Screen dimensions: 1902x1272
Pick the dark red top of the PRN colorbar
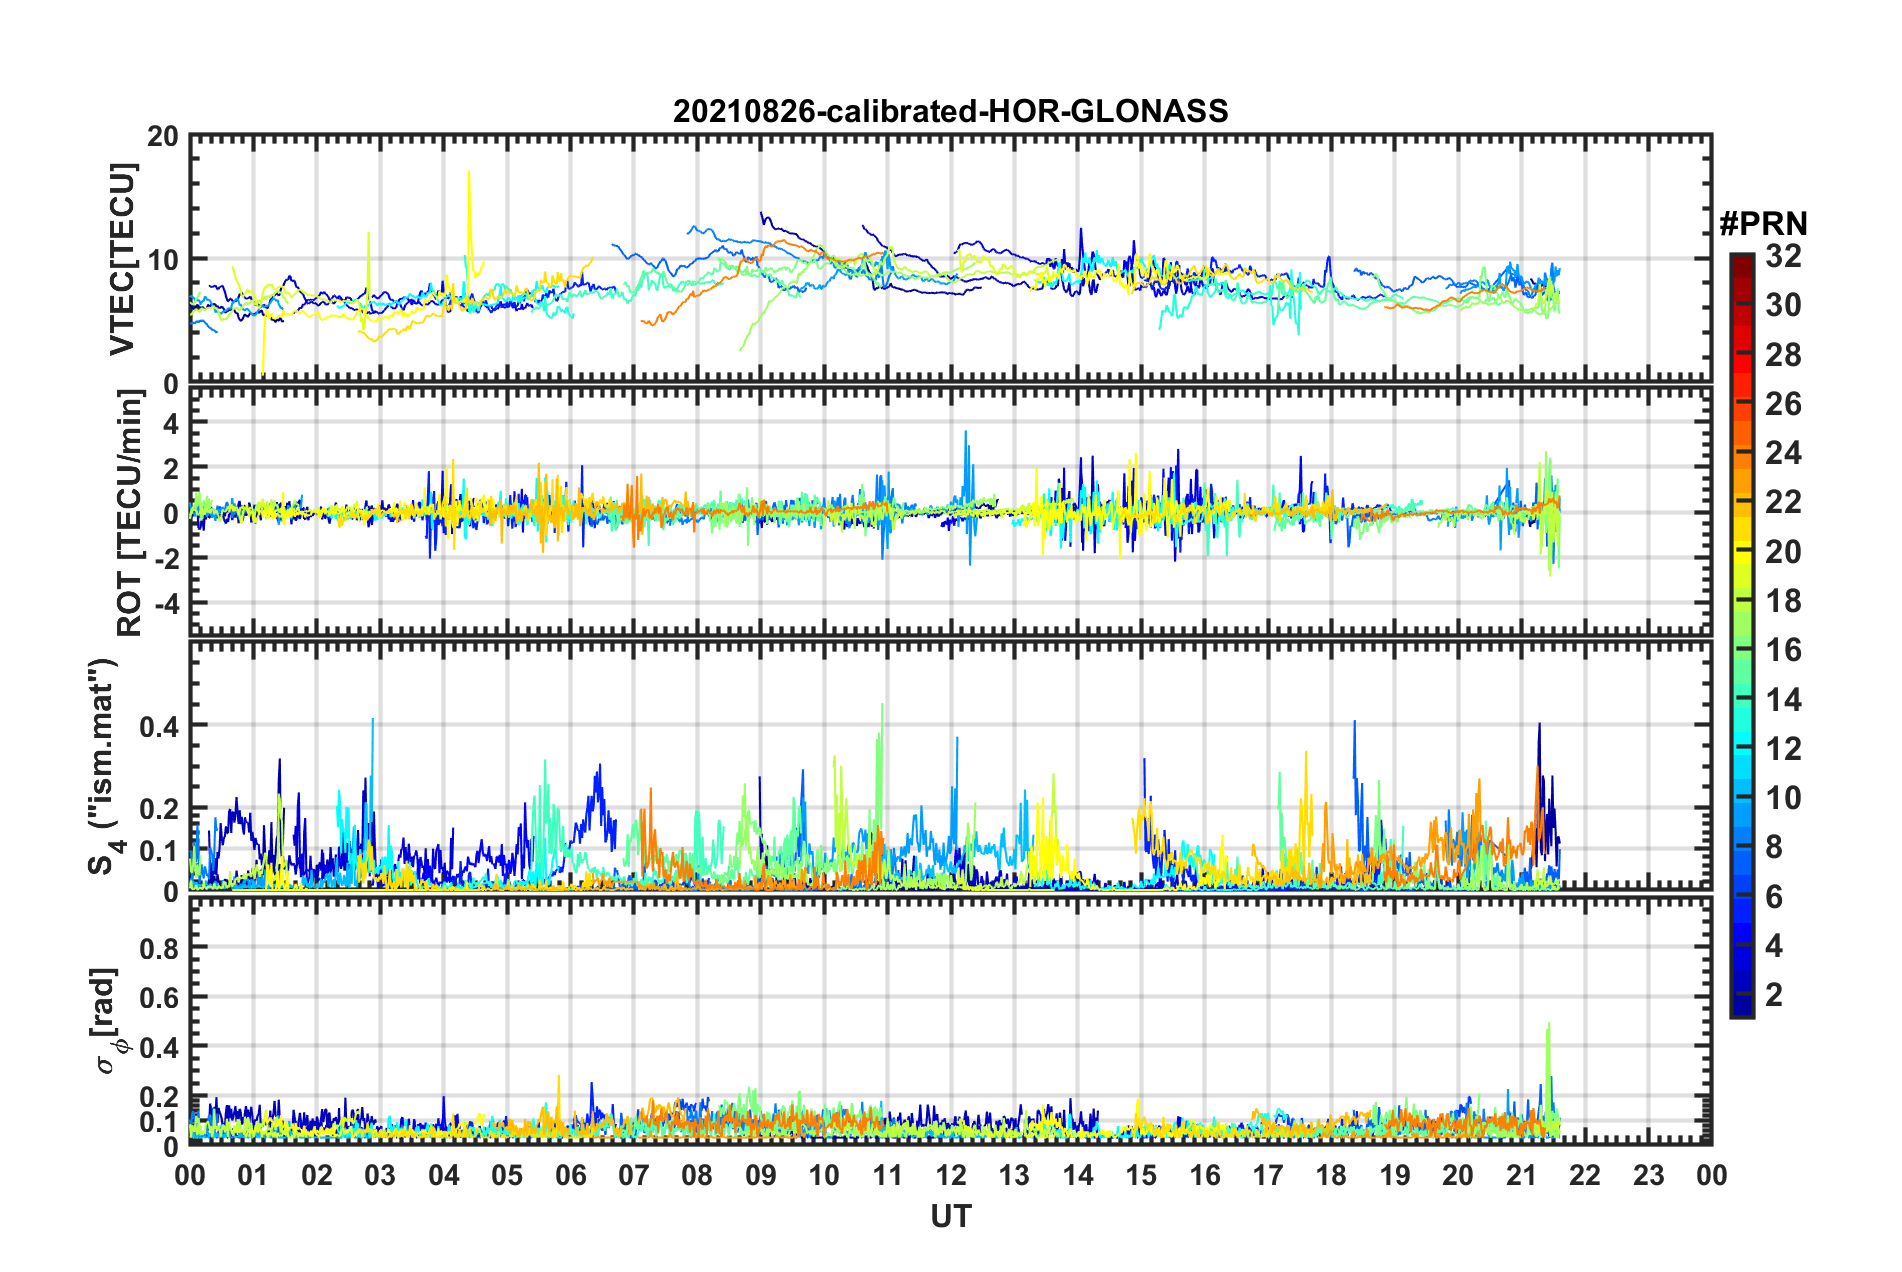(1741, 260)
